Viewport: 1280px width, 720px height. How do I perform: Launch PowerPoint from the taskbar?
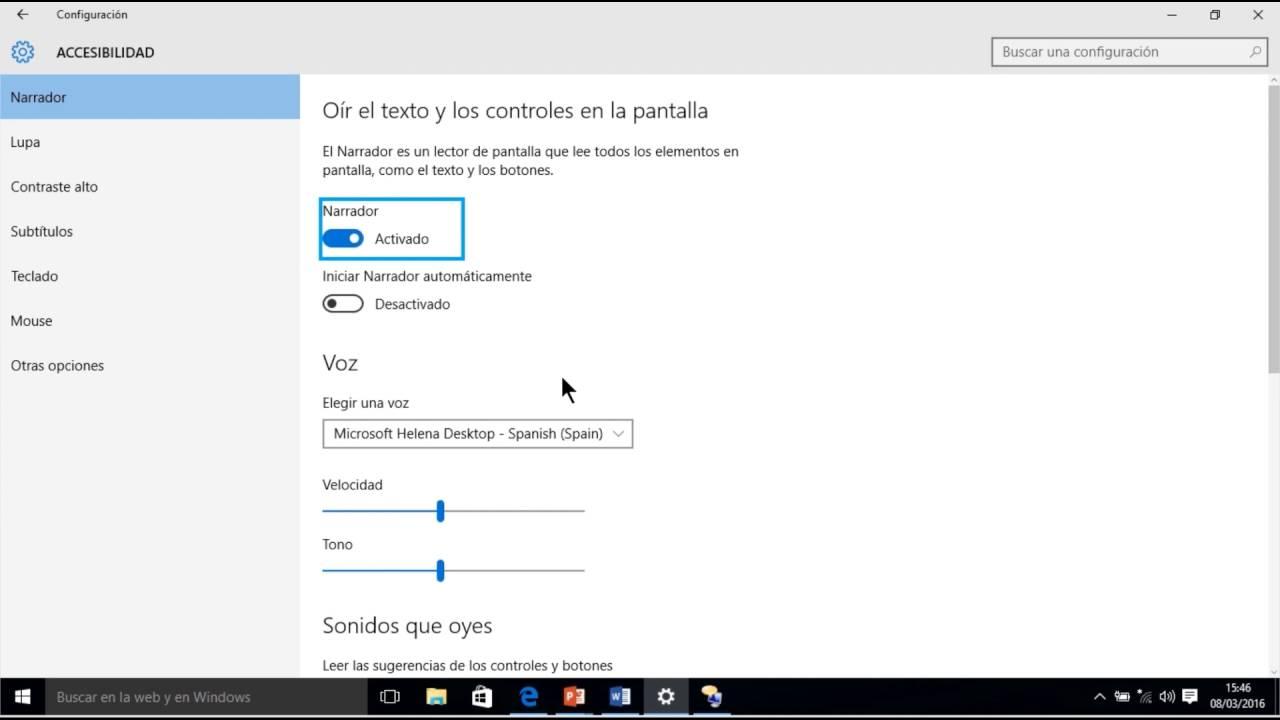574,696
